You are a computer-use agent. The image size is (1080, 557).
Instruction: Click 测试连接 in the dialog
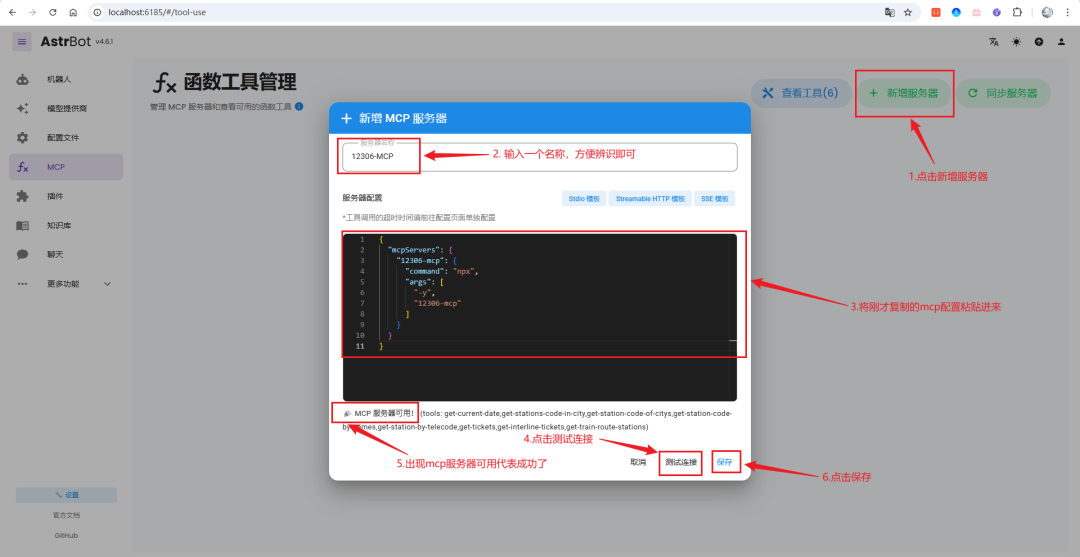(681, 462)
